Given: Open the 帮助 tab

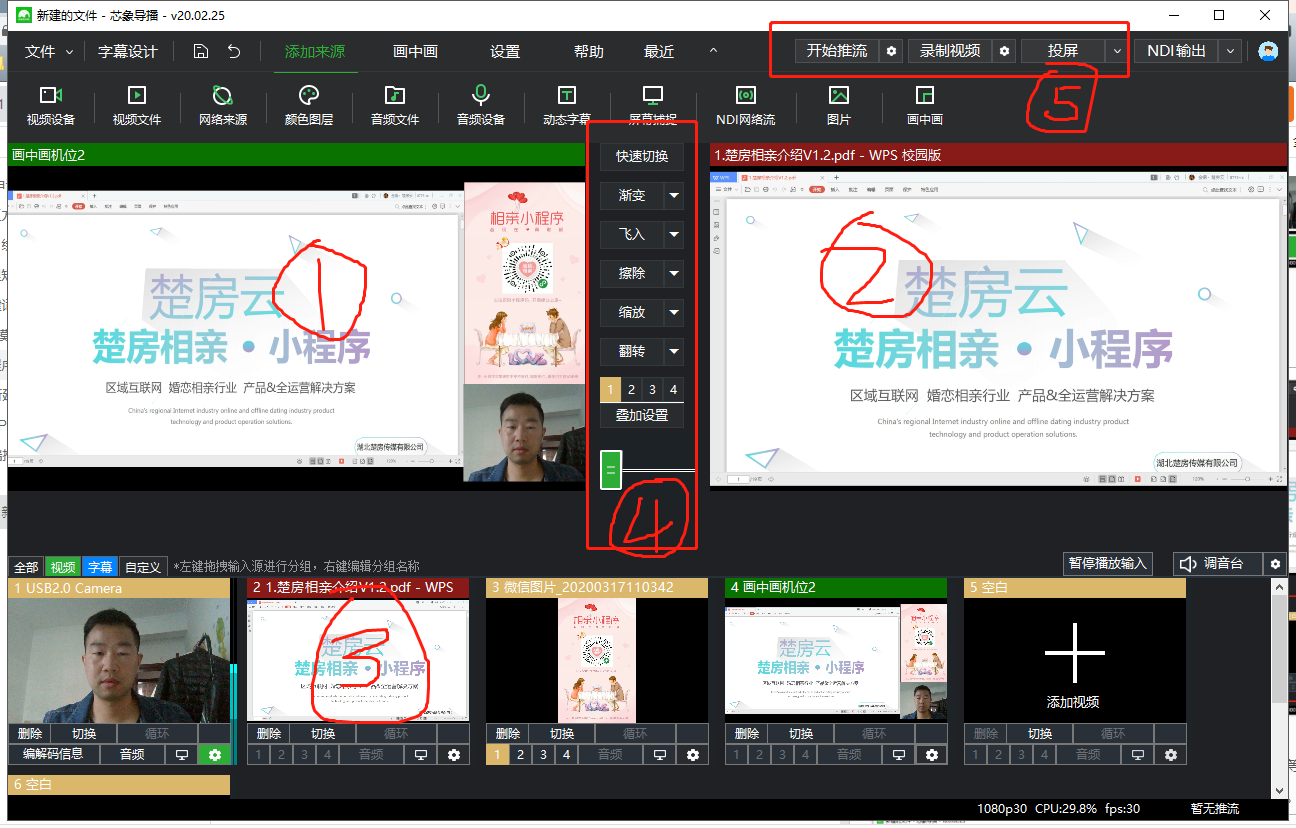Looking at the screenshot, I should pos(589,52).
